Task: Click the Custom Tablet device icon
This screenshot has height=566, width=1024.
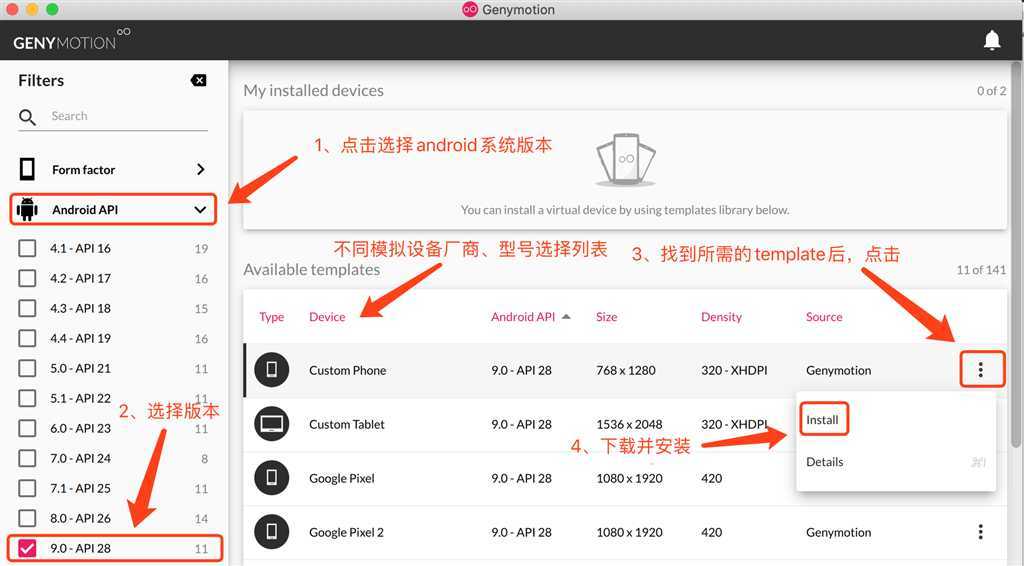Action: (x=272, y=424)
